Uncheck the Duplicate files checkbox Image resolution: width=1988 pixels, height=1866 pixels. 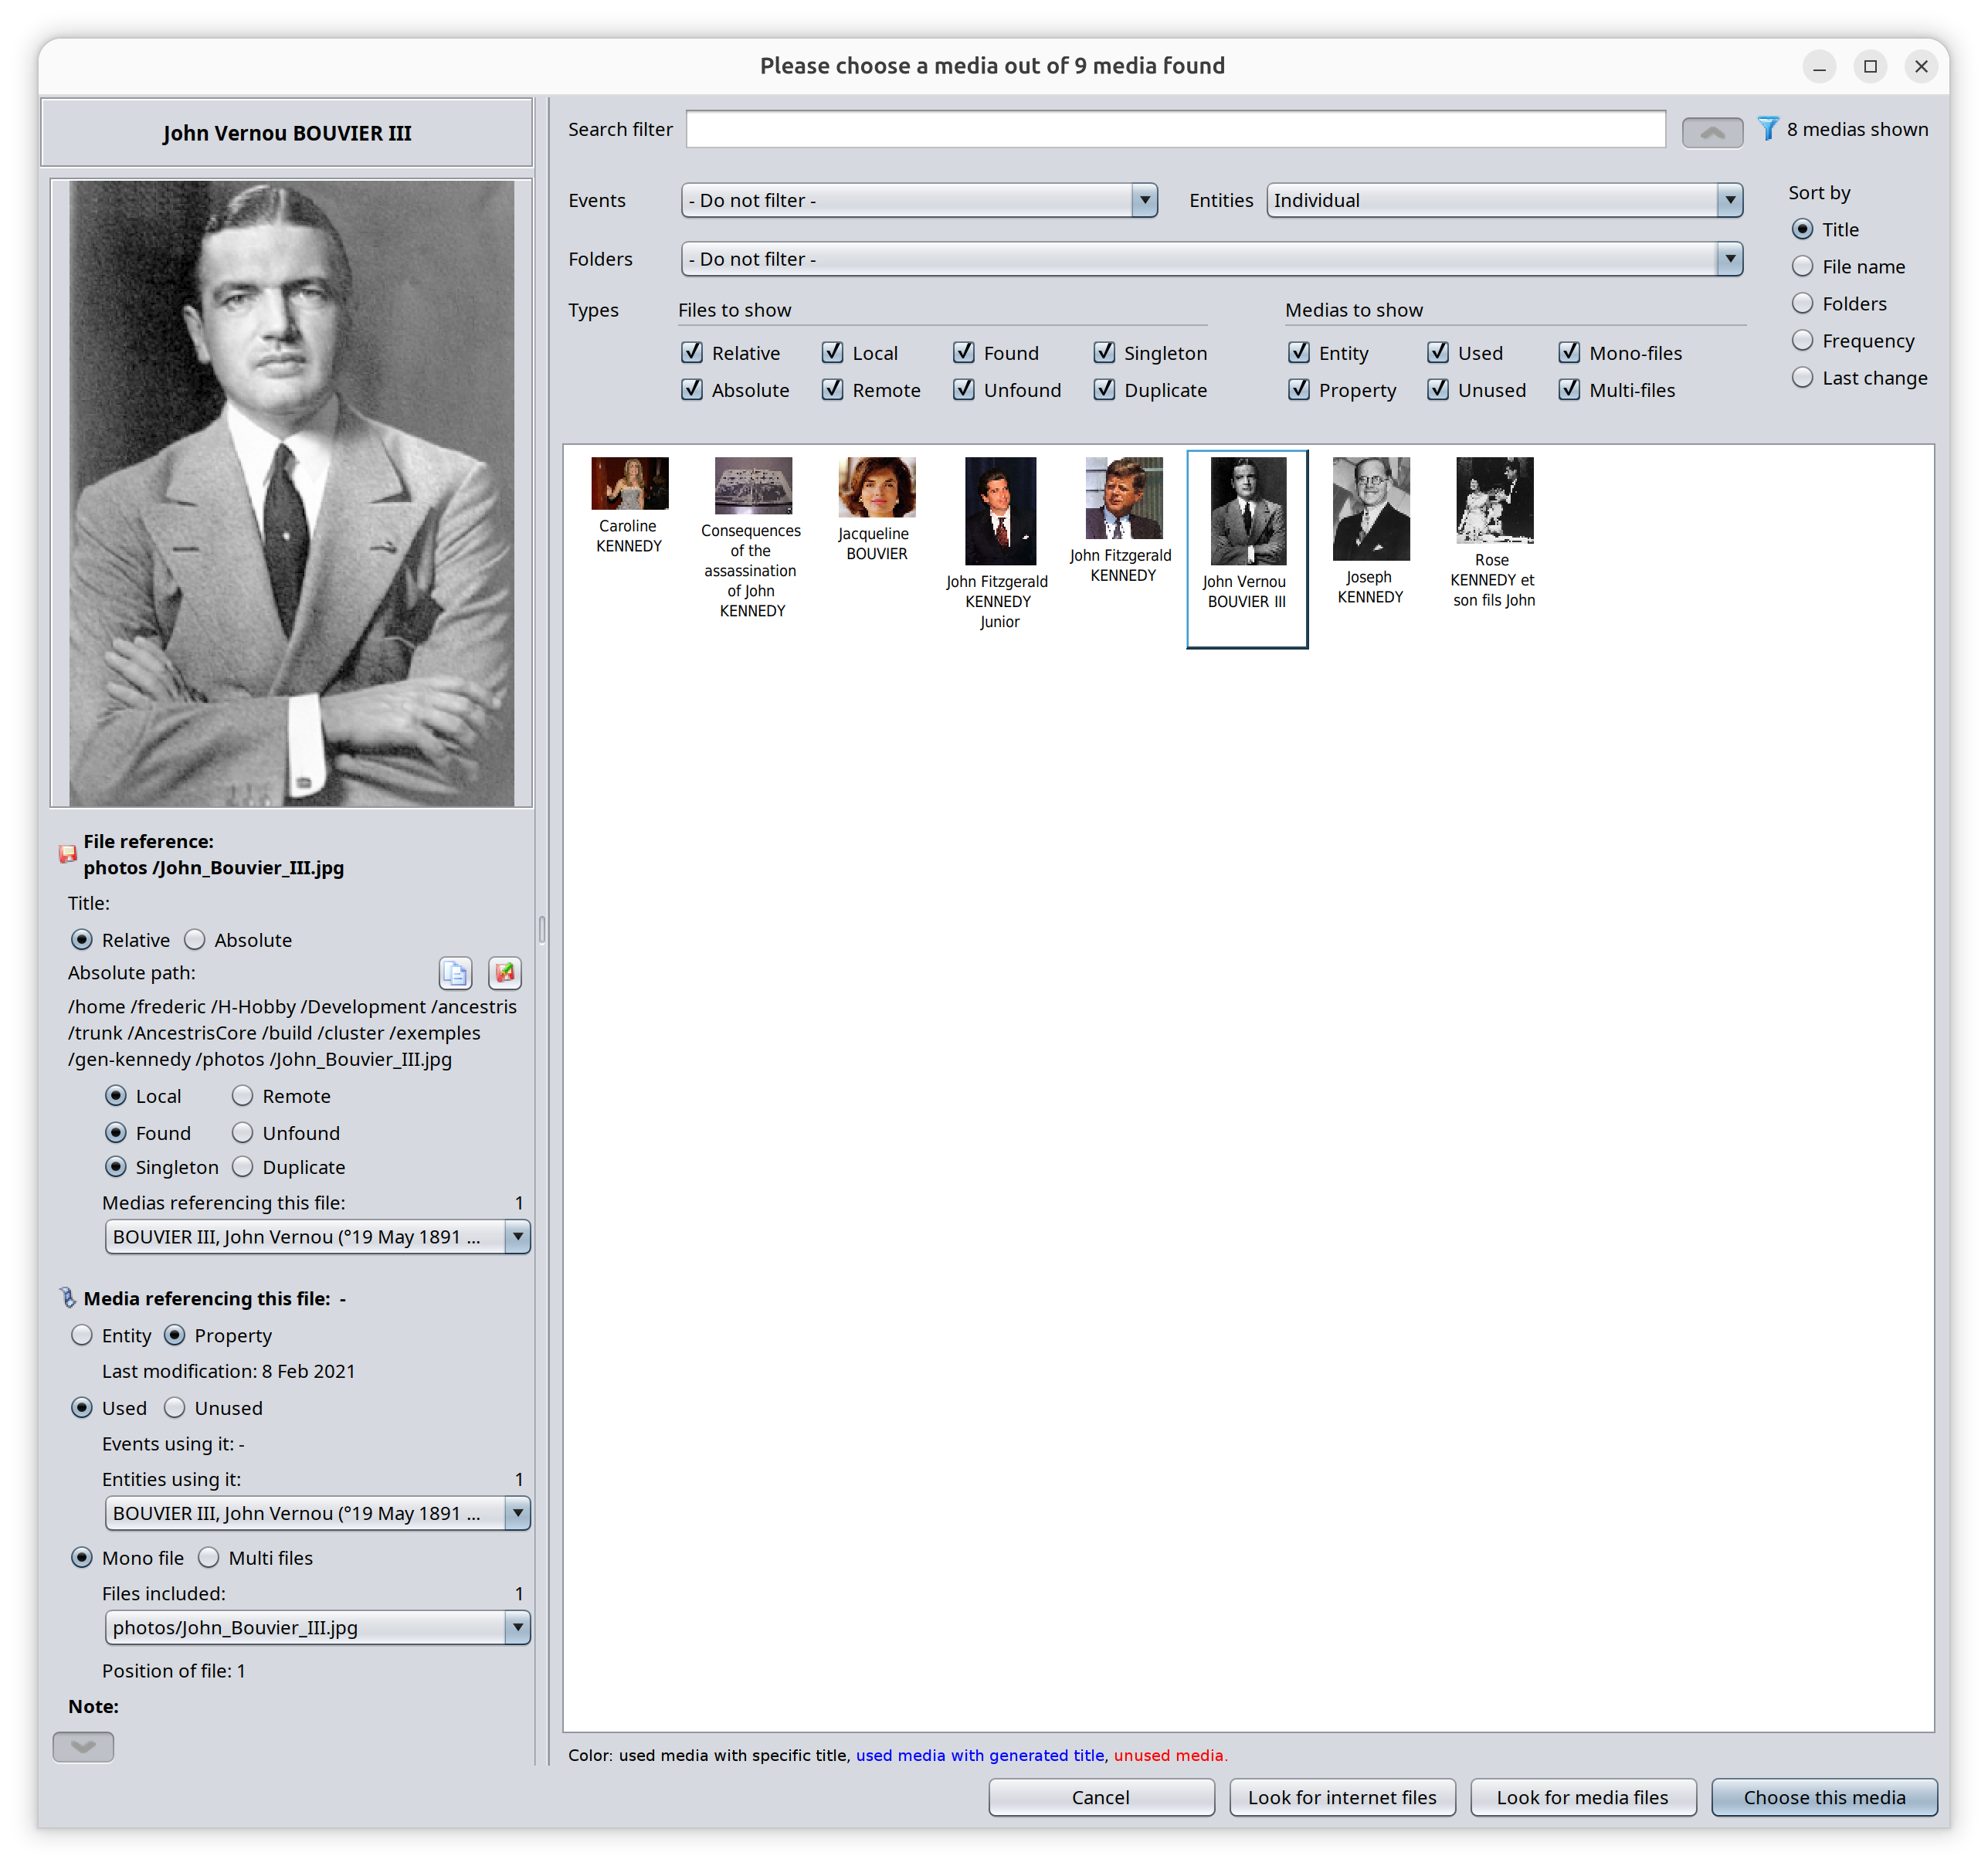(1104, 389)
